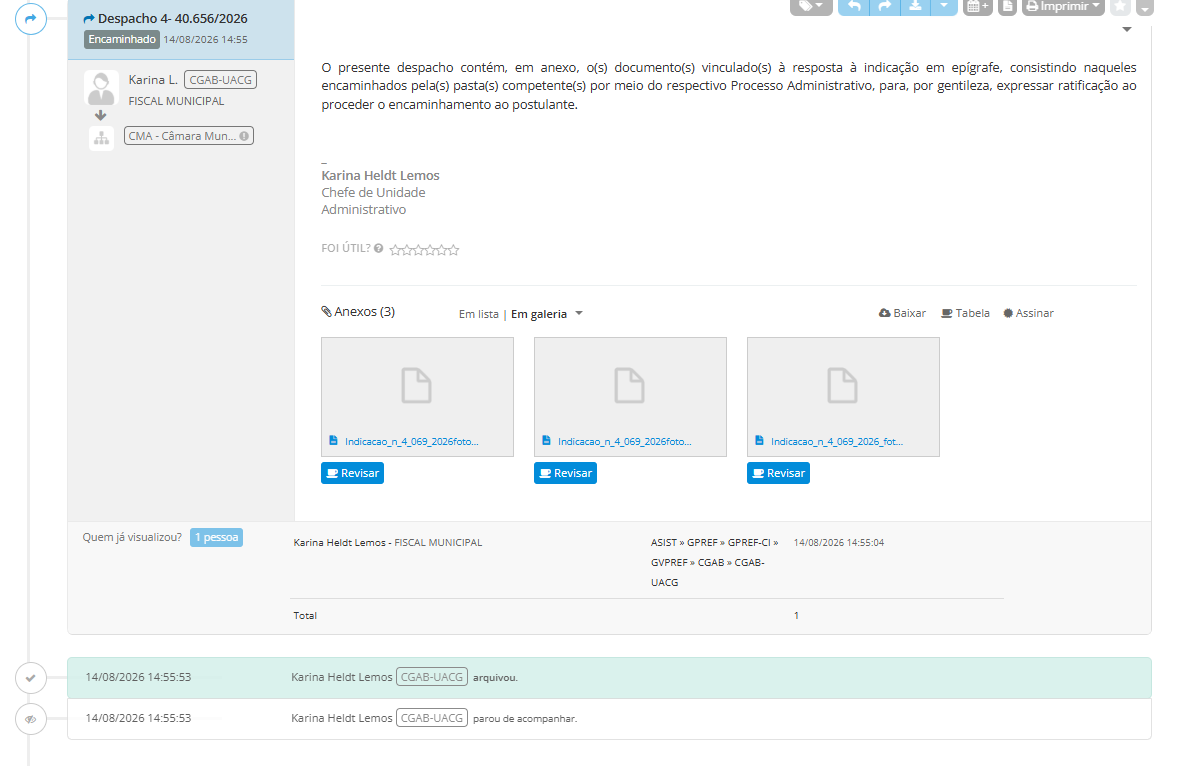Open second Indicacao_n_4_069_2026foto file link

tap(624, 442)
